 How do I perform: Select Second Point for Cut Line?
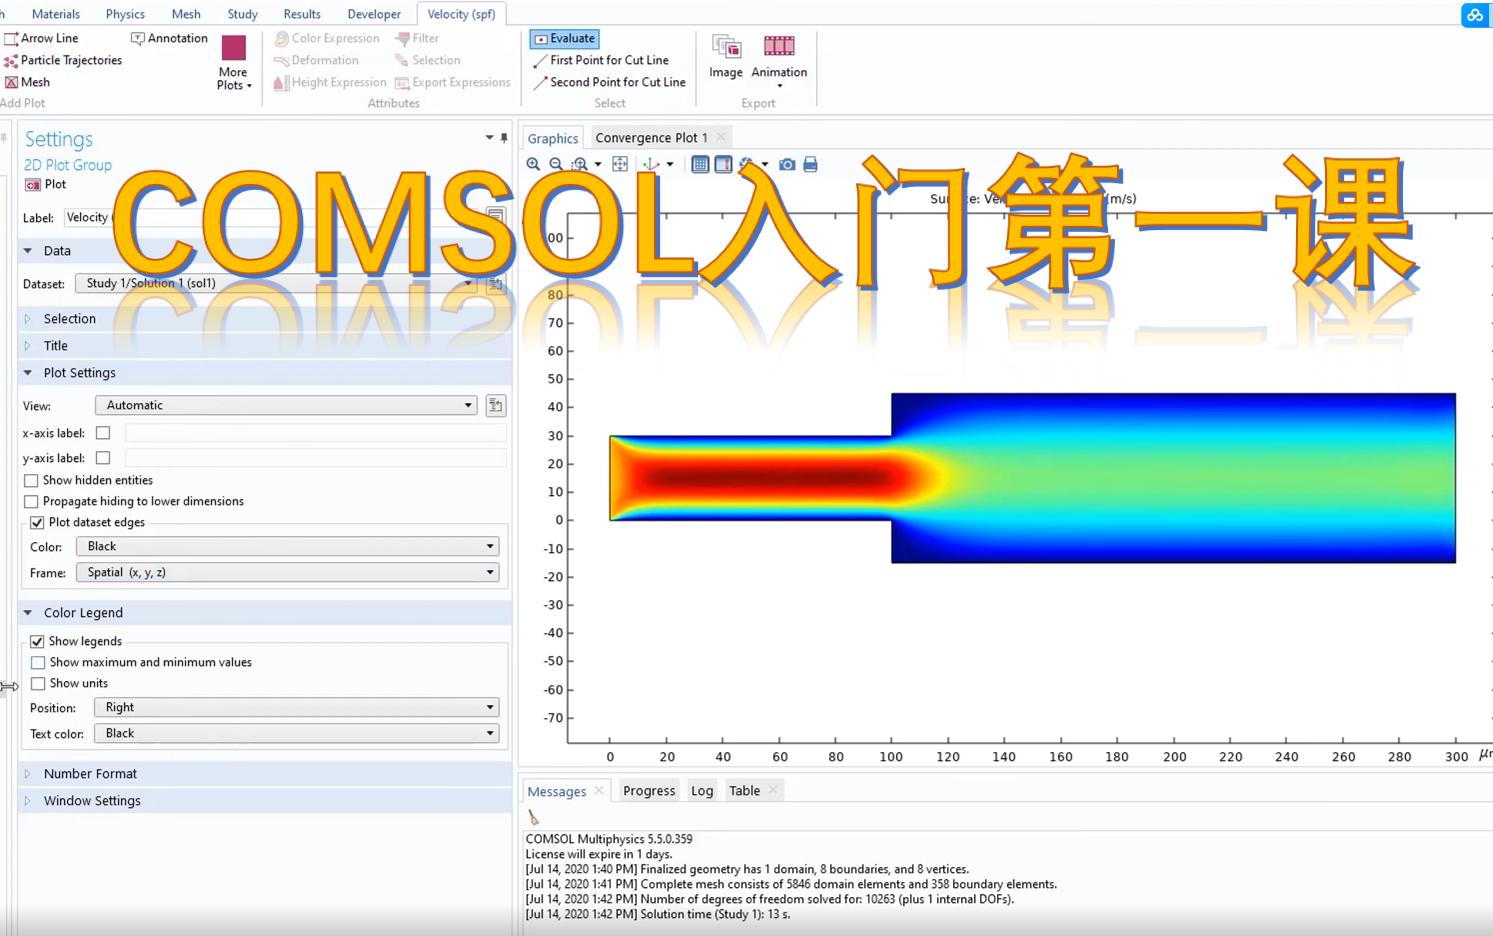(609, 82)
